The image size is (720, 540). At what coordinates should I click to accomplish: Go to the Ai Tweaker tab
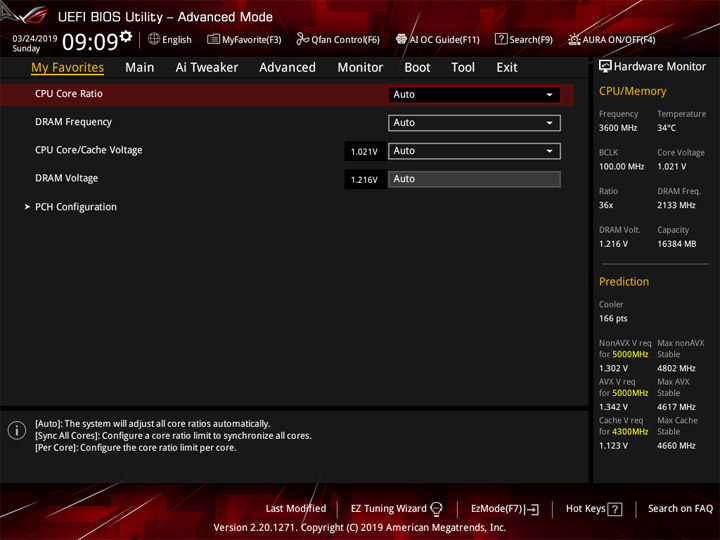tap(207, 68)
